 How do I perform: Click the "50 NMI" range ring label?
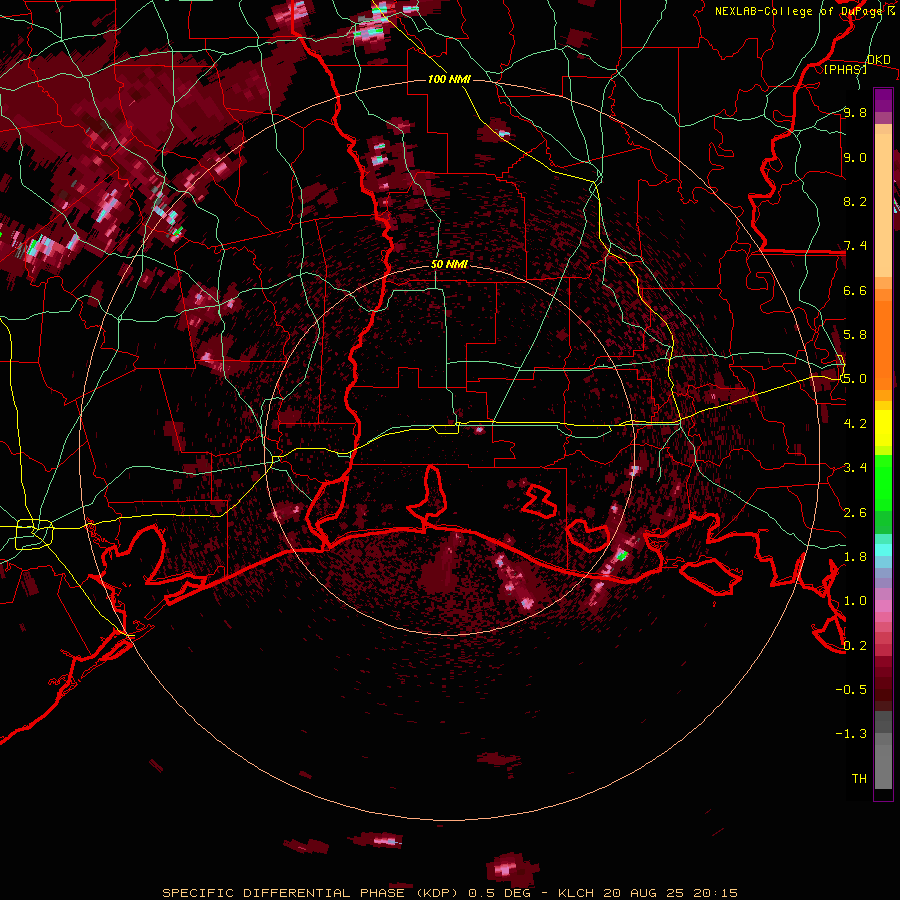pyautogui.click(x=449, y=264)
